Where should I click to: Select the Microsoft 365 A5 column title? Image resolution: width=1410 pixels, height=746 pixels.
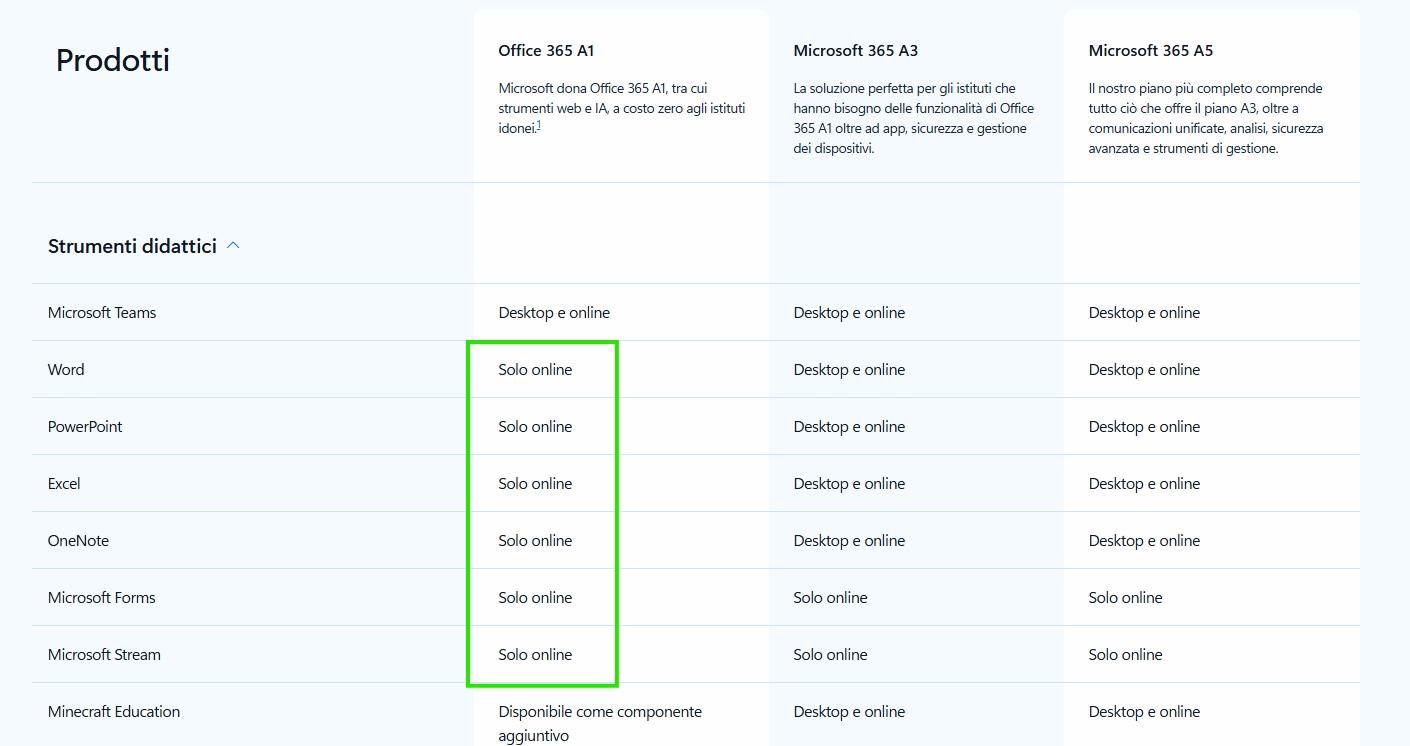click(x=1151, y=50)
